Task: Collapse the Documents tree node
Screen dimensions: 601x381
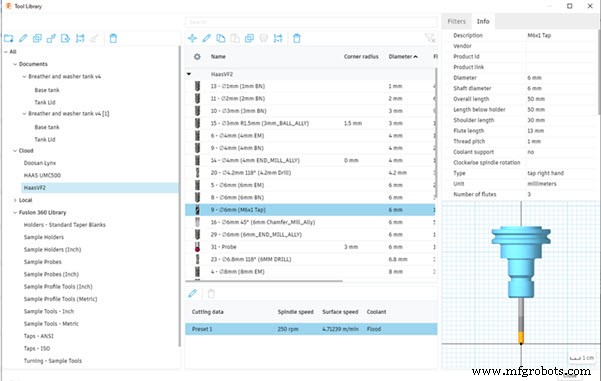Action: tap(15, 64)
